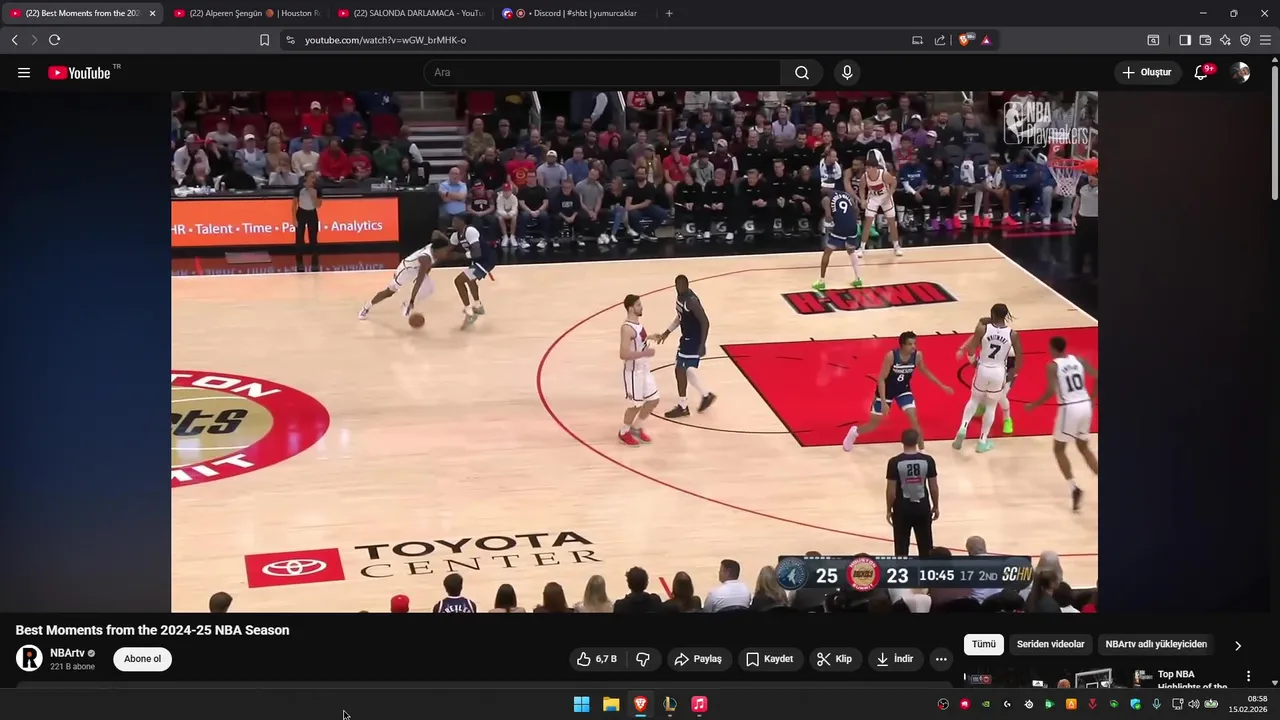Image resolution: width=1280 pixels, height=720 pixels.
Task: Open Brave Rewards triangle icon
Action: (986, 40)
